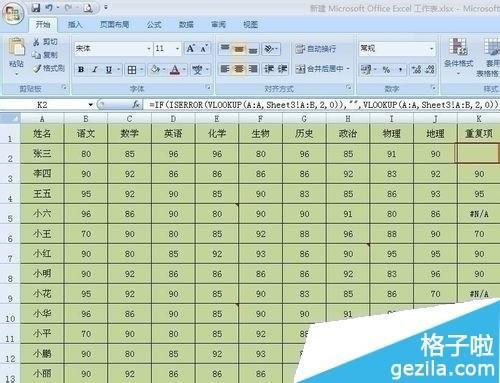Click Merge and Center (合并后居中) button

322,69
